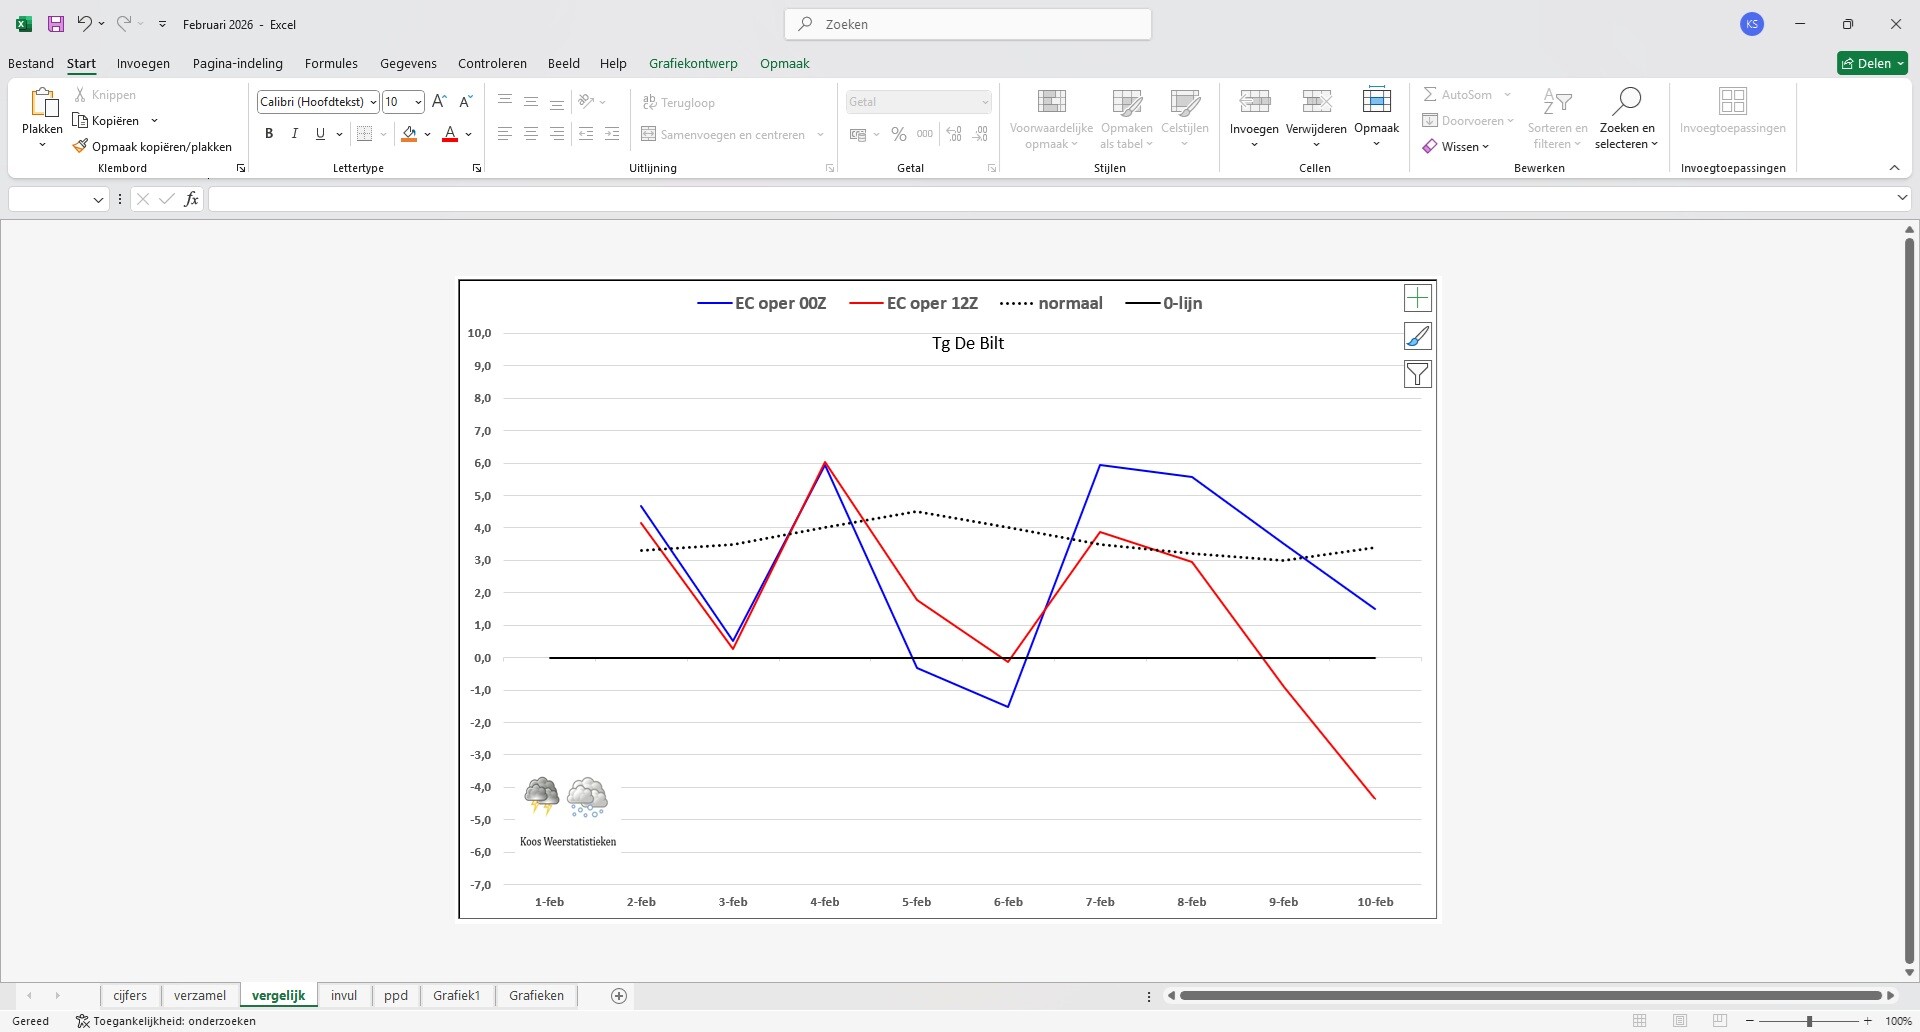The image size is (1920, 1032).
Task: Click the fill color bucket icon
Action: 409,134
